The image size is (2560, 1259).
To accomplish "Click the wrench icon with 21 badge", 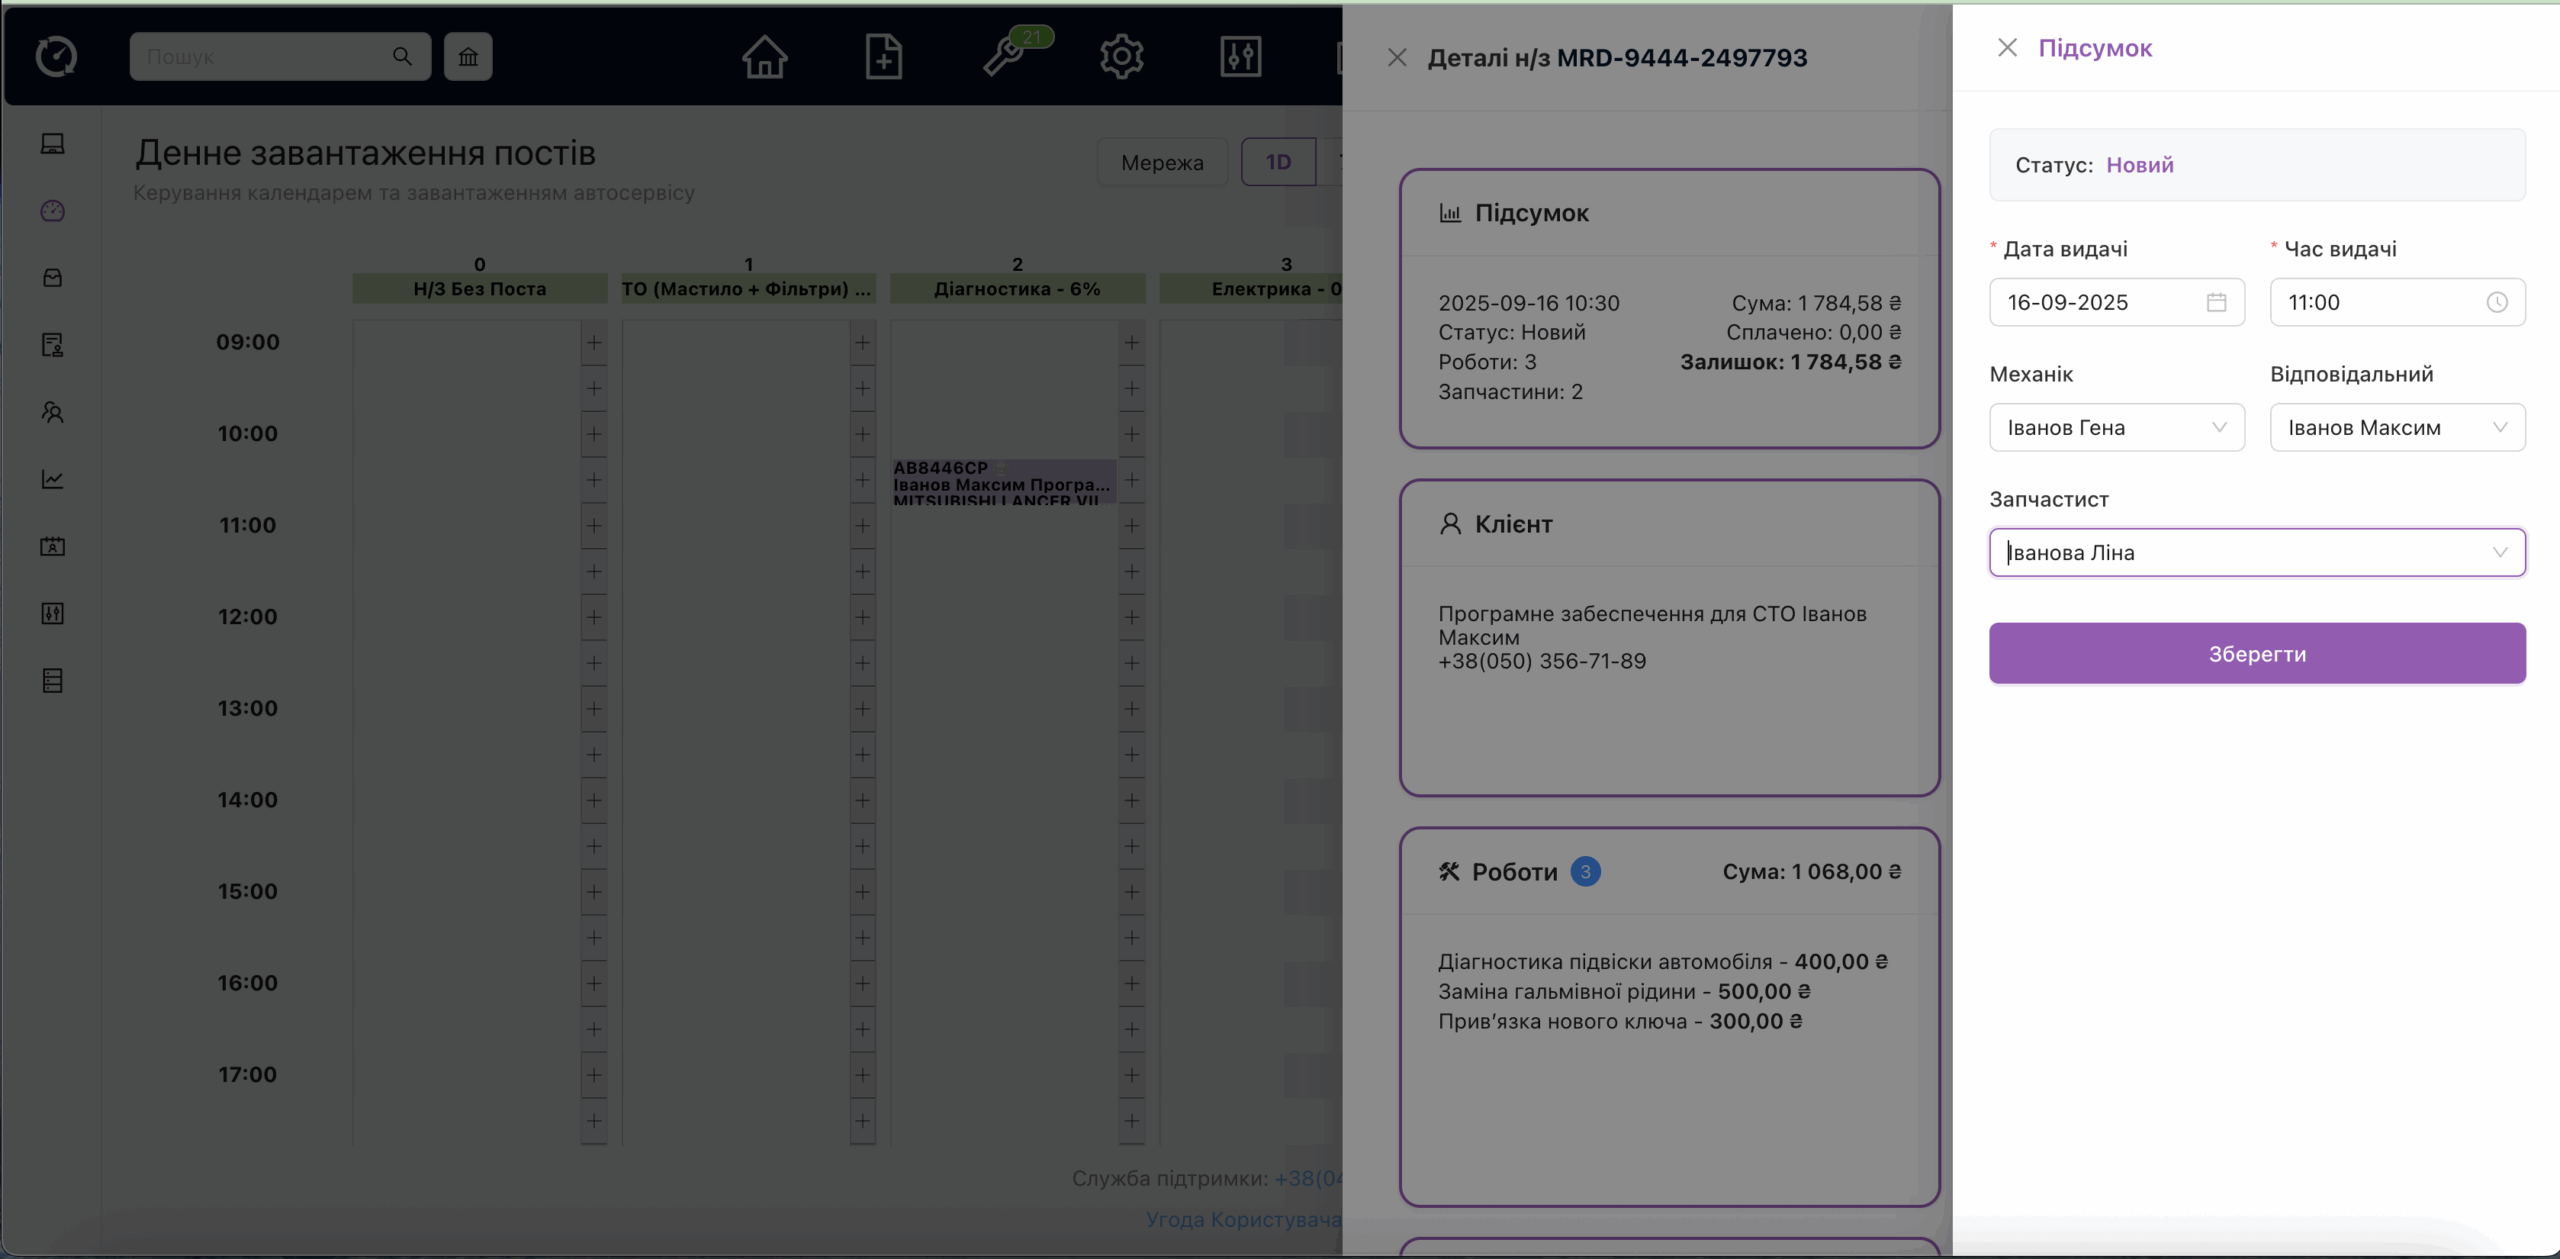I will pyautogui.click(x=1004, y=57).
